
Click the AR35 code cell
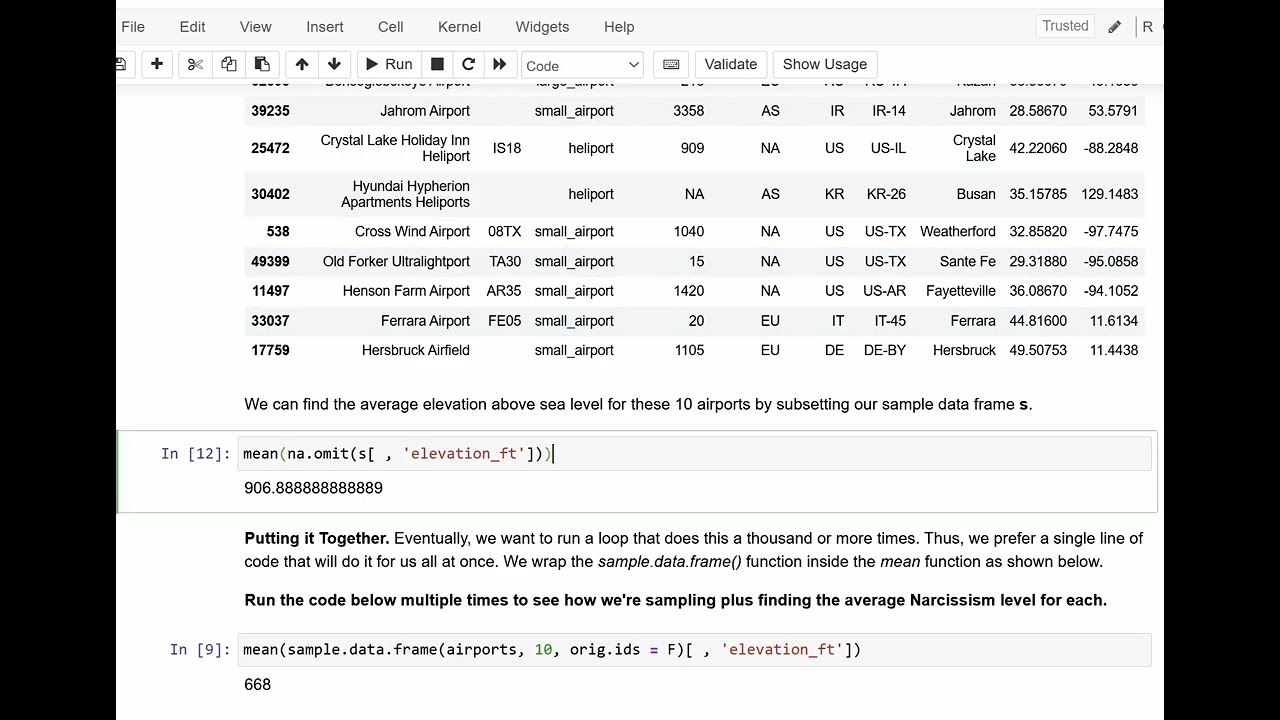504,291
